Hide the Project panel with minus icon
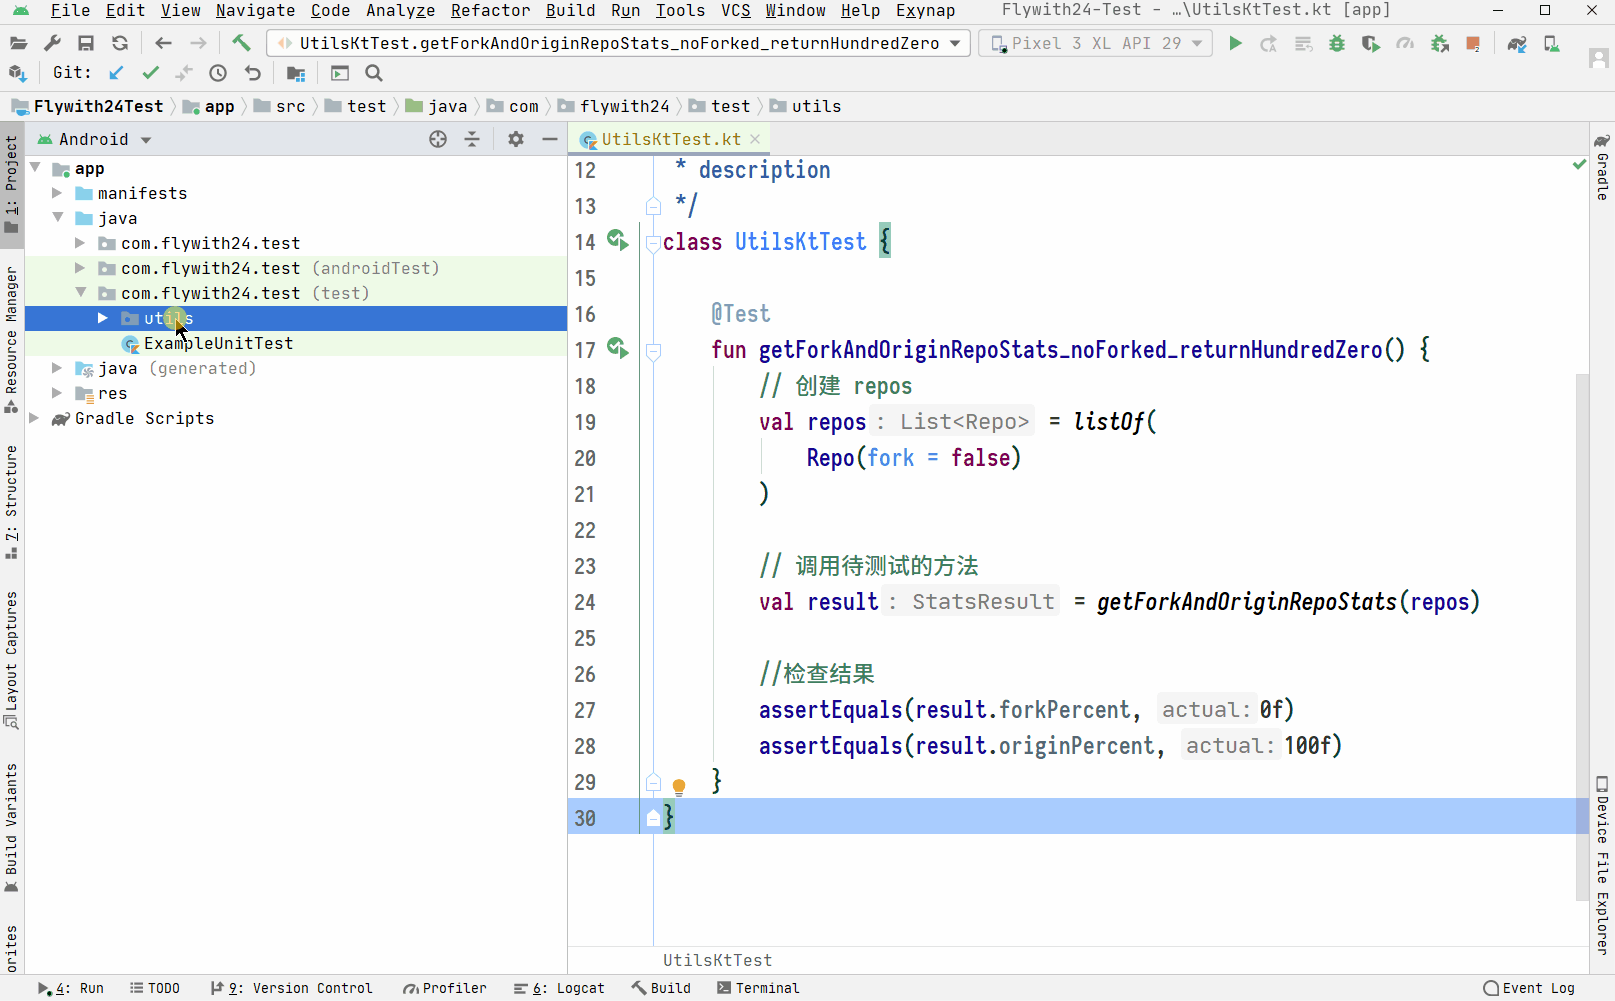This screenshot has height=1001, width=1615. tap(549, 139)
